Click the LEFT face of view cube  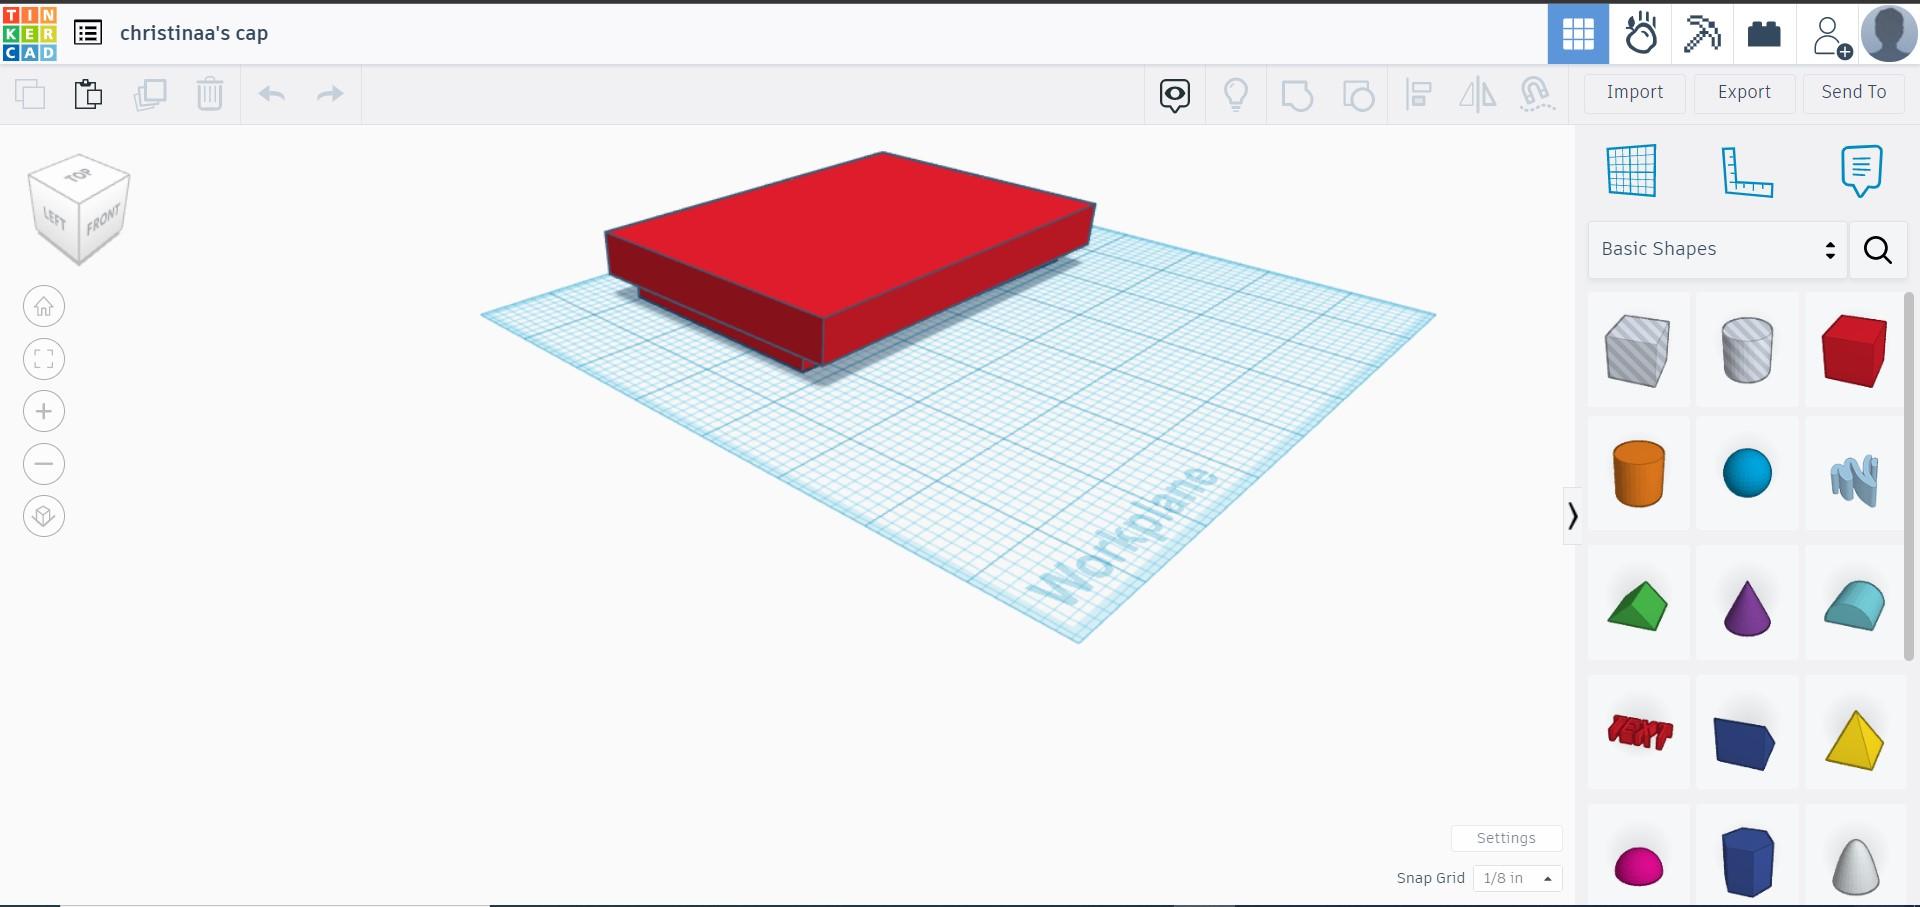point(54,217)
